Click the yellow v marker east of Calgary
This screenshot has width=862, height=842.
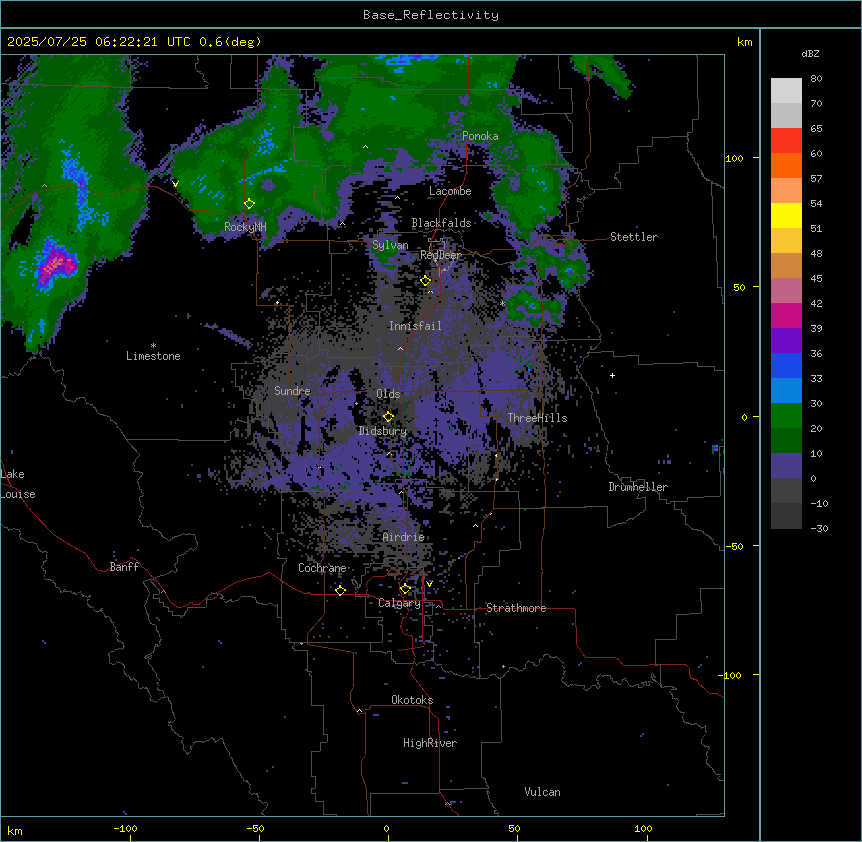tap(429, 584)
